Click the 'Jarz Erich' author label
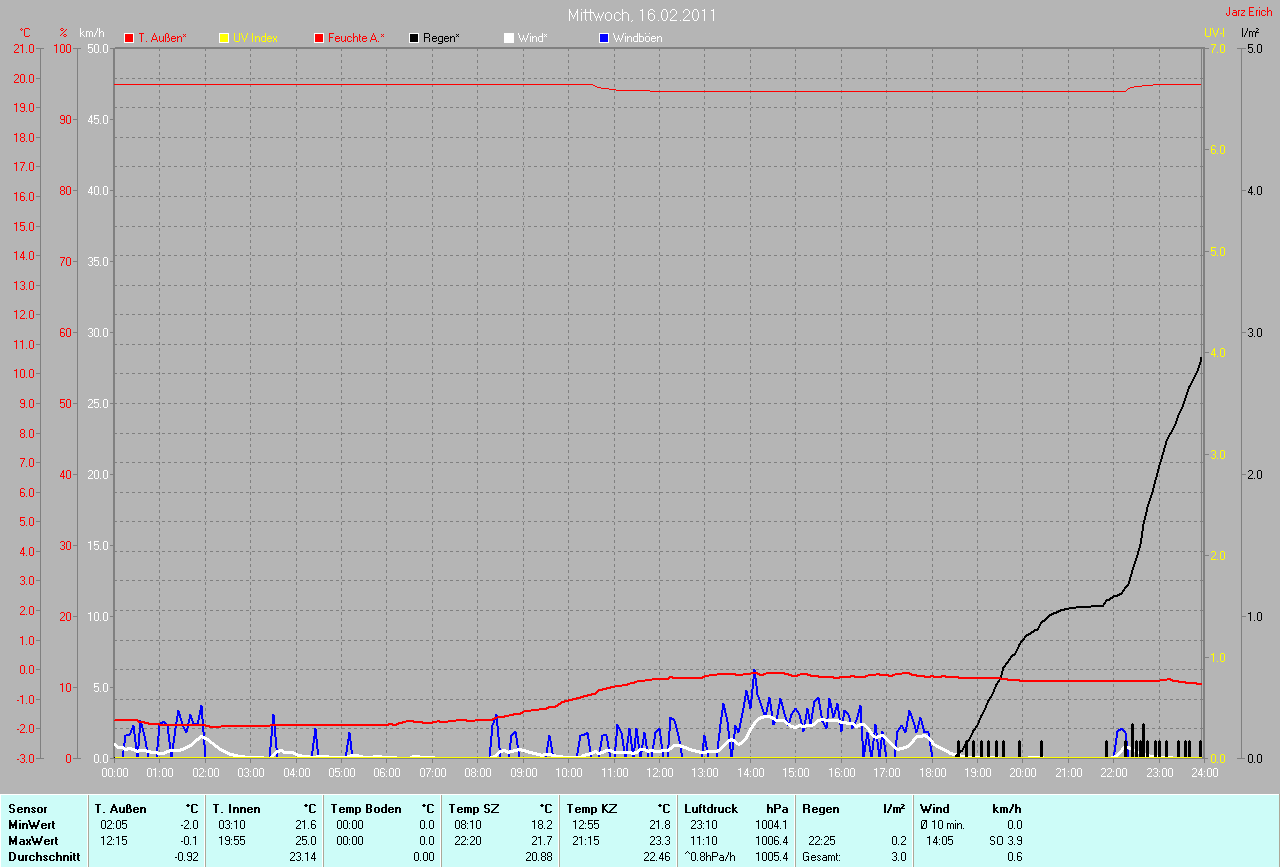Viewport: 1280px width, 867px height. [1248, 11]
